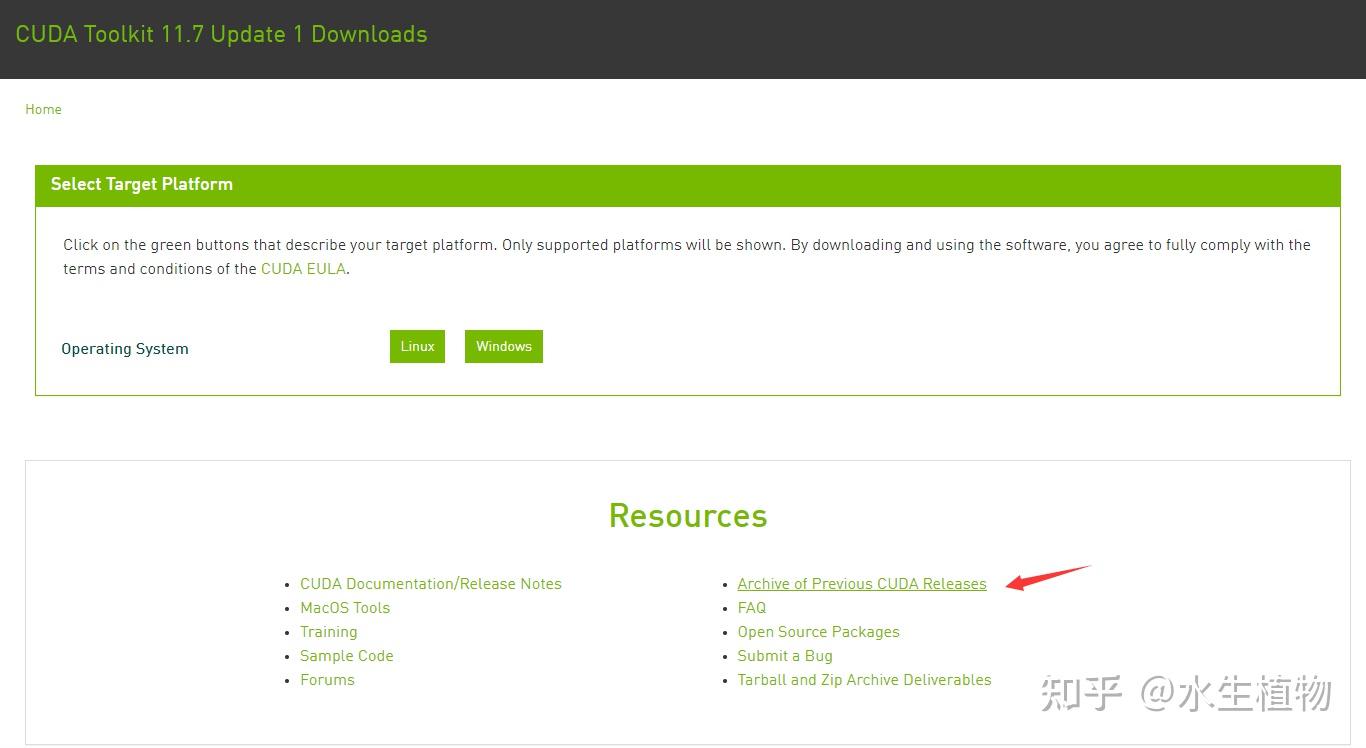Open the Open Source Packages link
Image resolution: width=1366 pixels, height=748 pixels.
point(819,632)
